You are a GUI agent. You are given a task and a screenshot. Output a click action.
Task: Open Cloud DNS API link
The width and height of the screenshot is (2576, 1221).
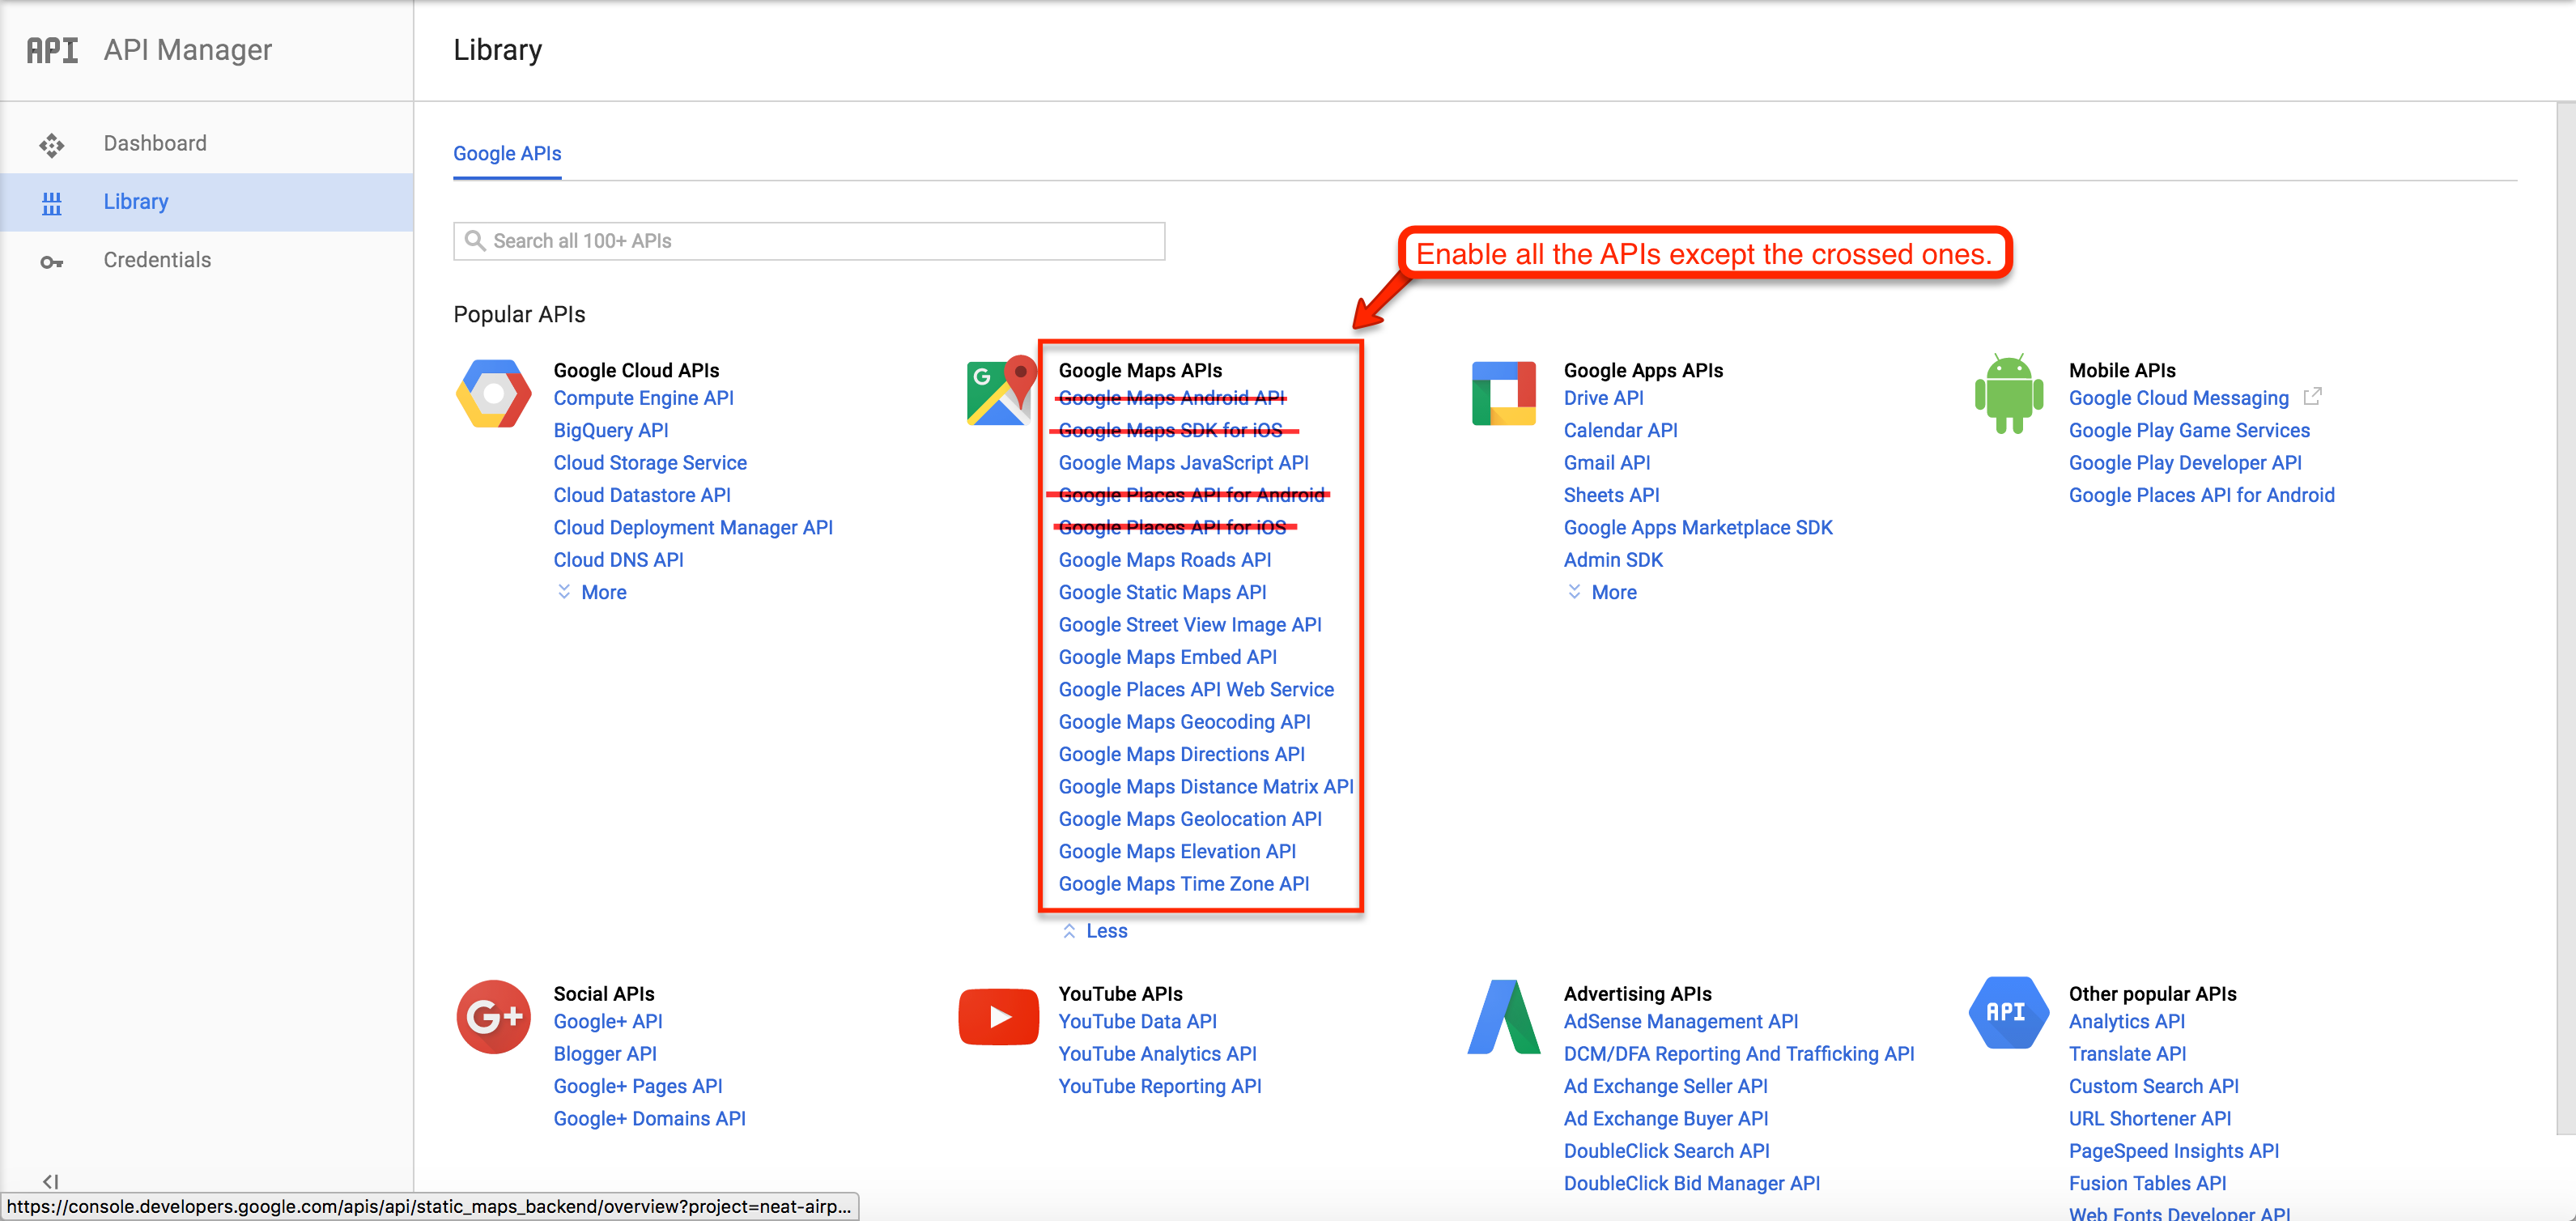point(619,560)
